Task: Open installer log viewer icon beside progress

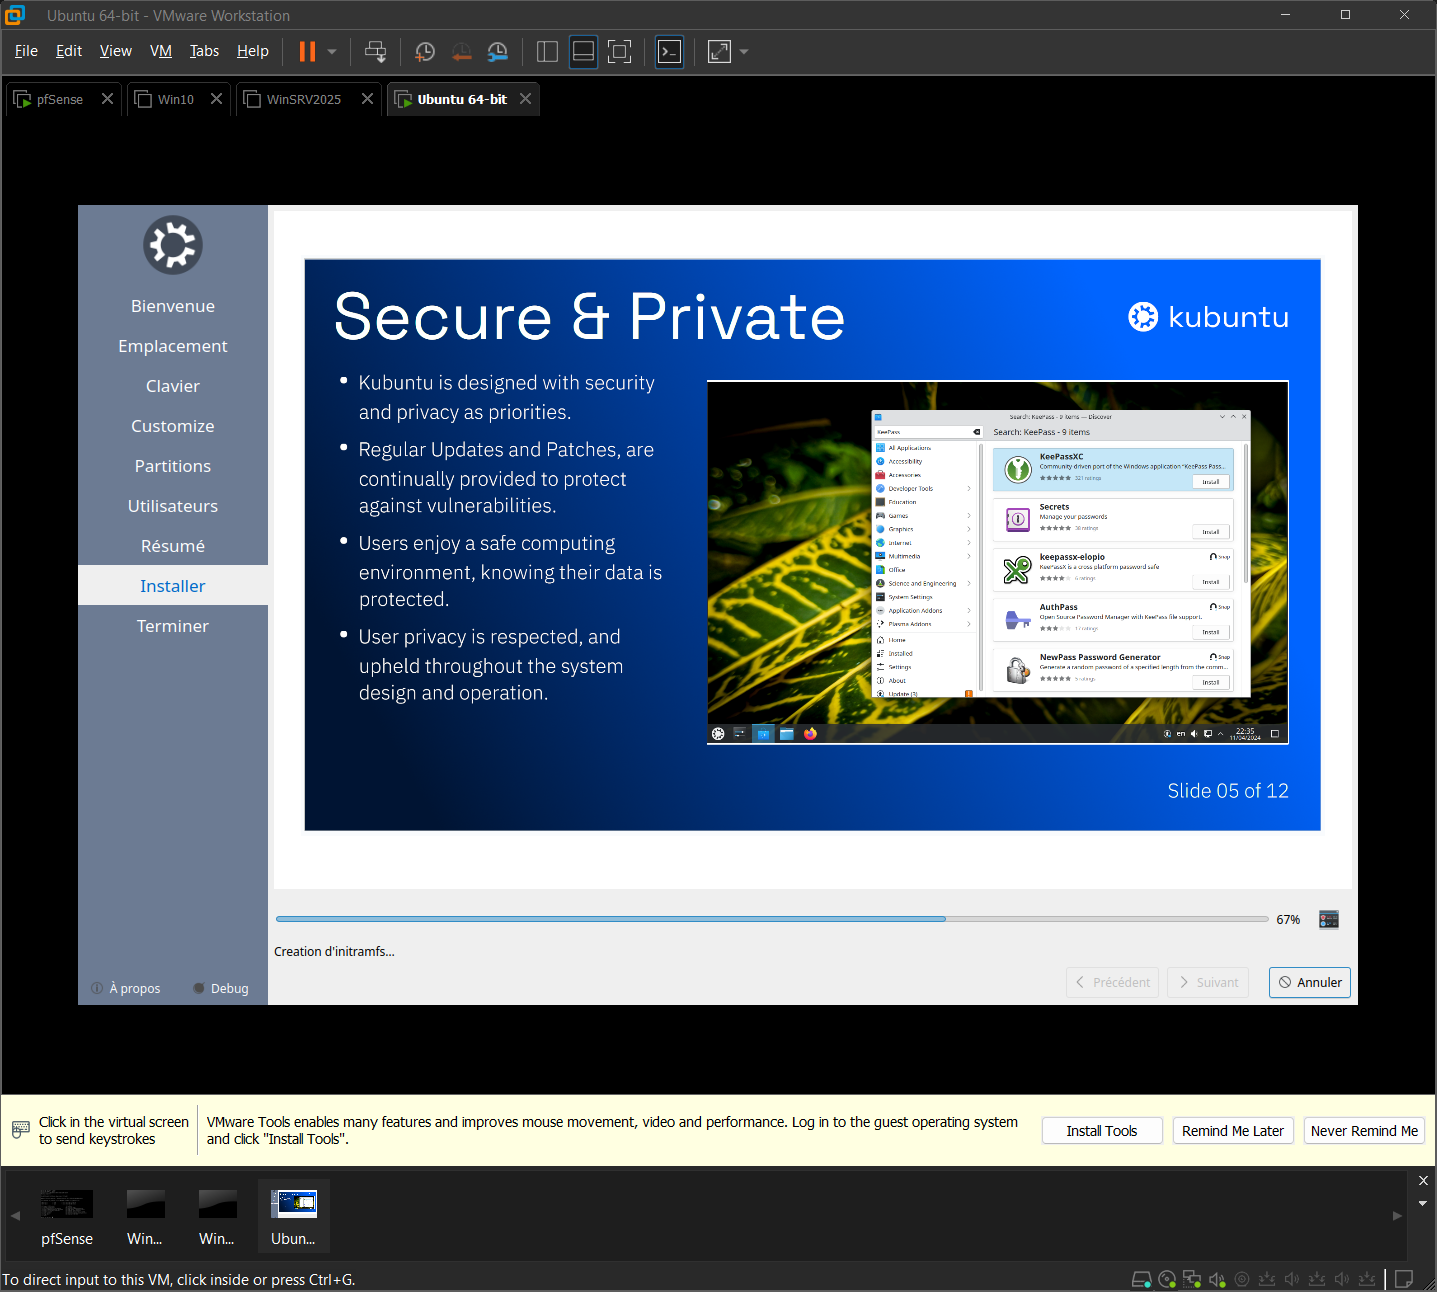Action: pos(1328,920)
